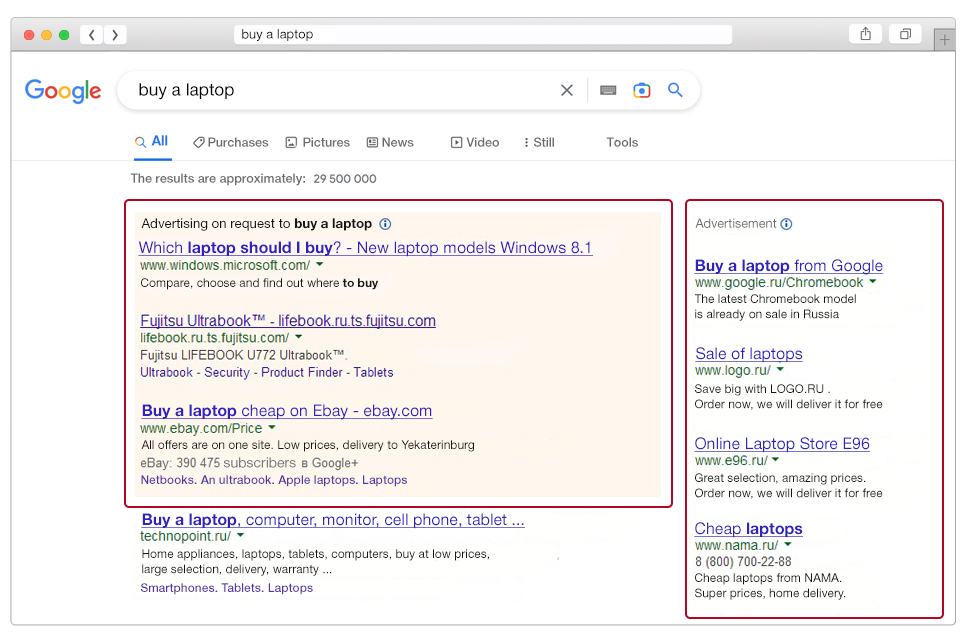The height and width of the screenshot is (638, 967).
Task: Expand dropdown next to www.nama.ru/
Action: pos(788,544)
